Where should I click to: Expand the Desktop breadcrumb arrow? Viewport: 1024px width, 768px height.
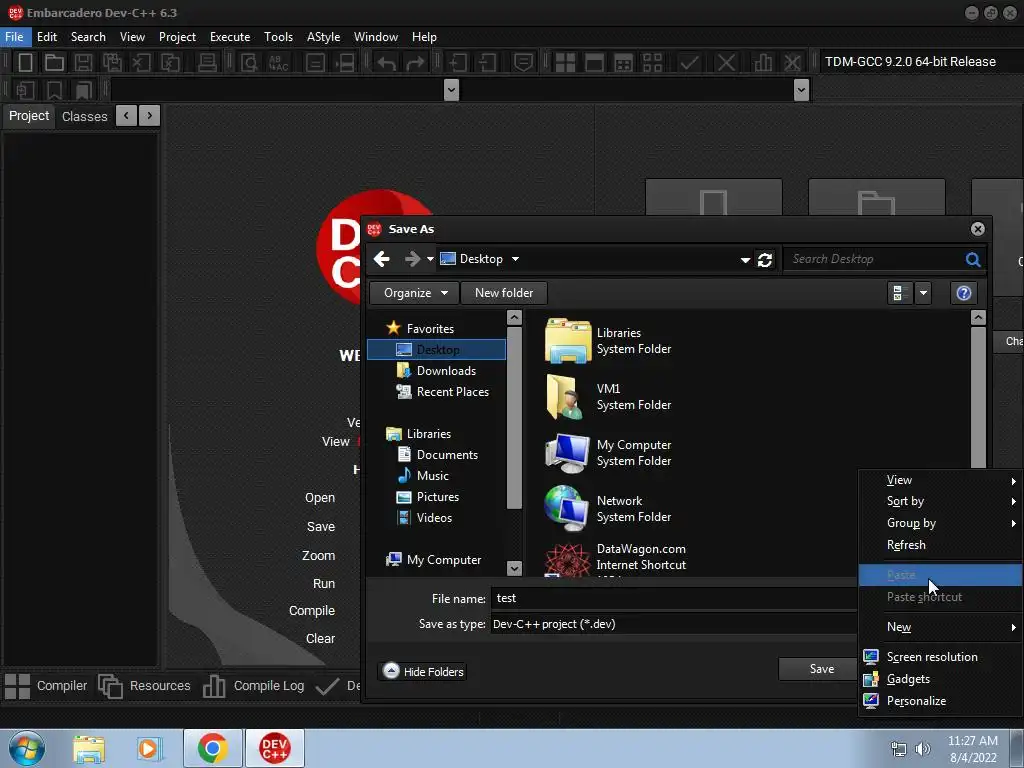pyautogui.click(x=515, y=259)
